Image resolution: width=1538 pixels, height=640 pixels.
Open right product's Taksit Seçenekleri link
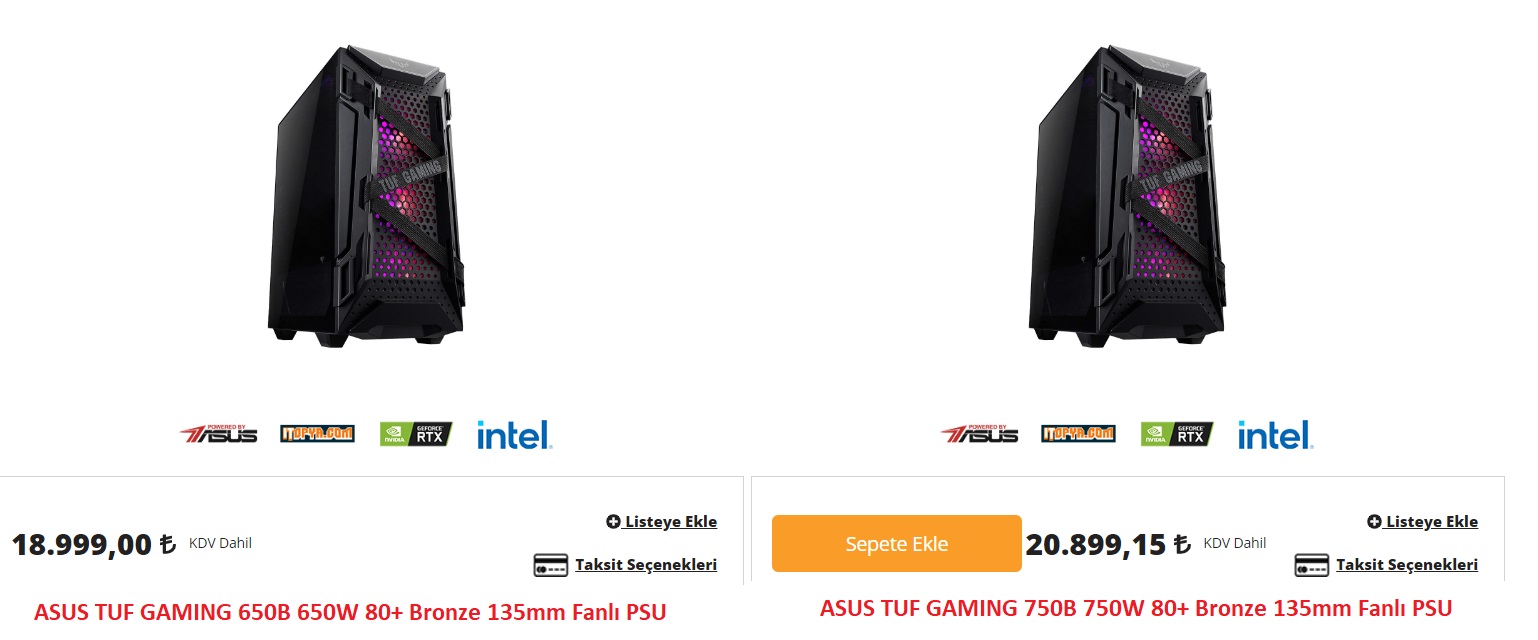1406,565
